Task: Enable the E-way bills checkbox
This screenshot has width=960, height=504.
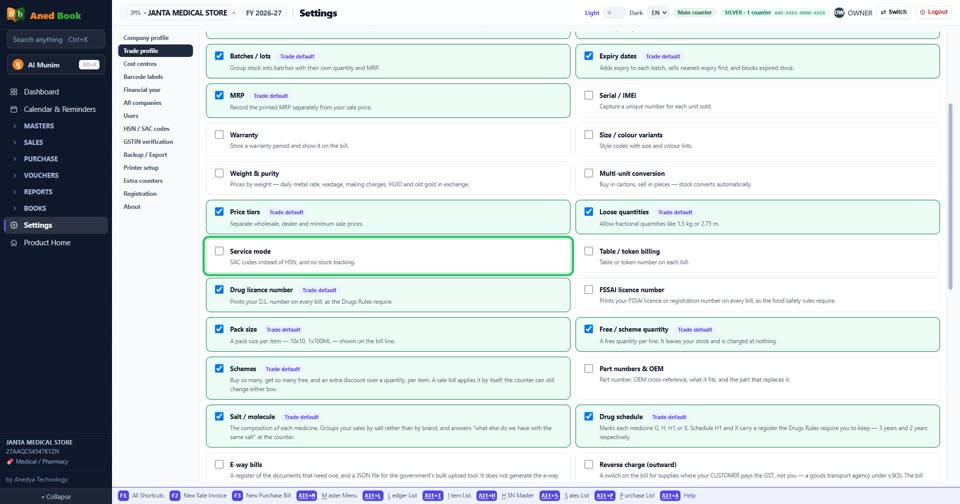Action: click(219, 465)
